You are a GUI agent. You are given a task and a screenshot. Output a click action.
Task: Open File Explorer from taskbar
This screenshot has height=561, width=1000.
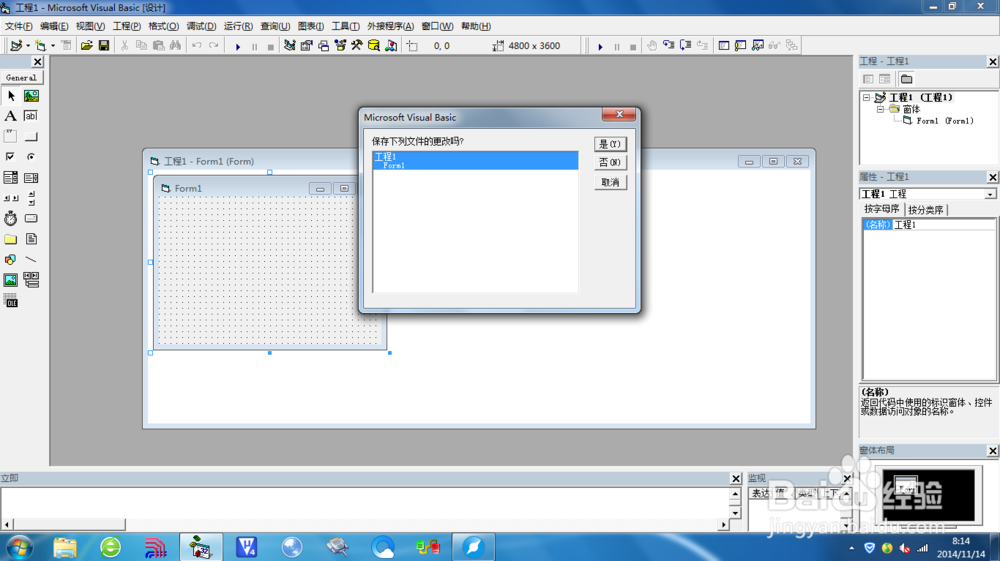tap(65, 547)
